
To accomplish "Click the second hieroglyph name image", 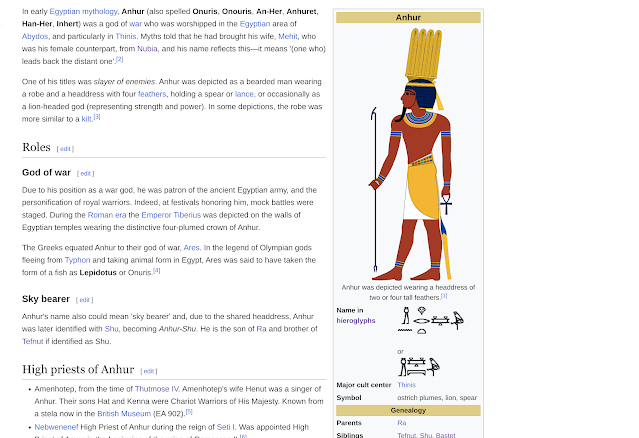I will click(x=419, y=367).
